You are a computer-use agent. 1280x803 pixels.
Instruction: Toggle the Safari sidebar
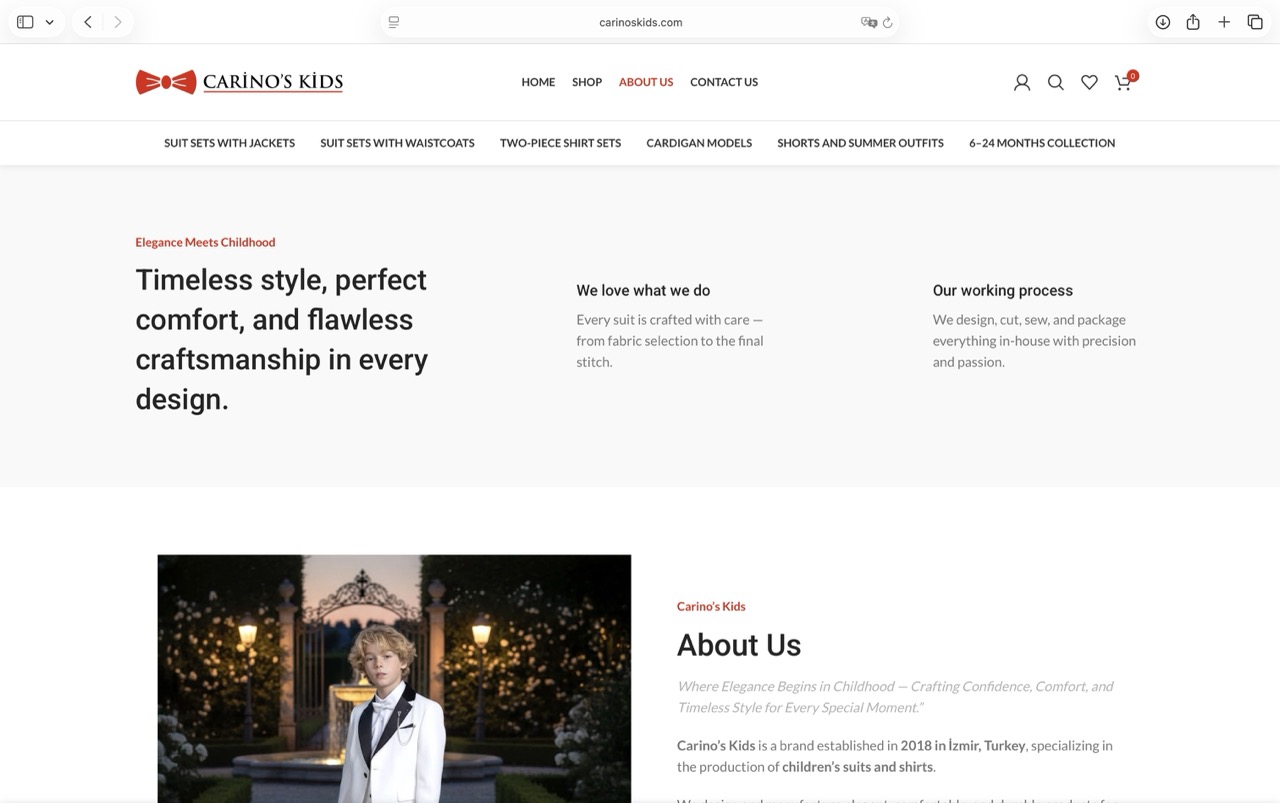[x=25, y=22]
